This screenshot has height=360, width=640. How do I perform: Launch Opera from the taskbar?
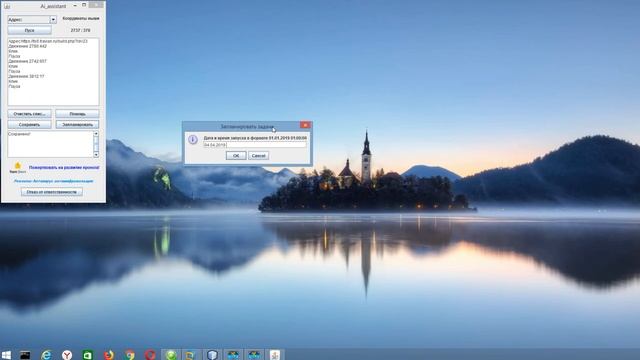point(150,355)
